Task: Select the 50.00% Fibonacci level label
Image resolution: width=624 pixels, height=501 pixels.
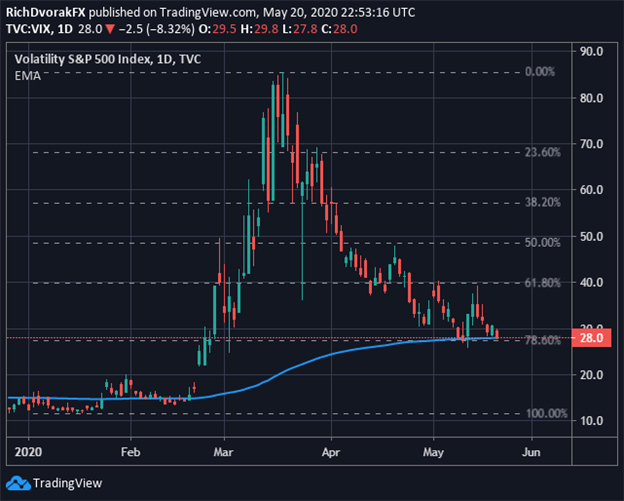Action: point(542,242)
